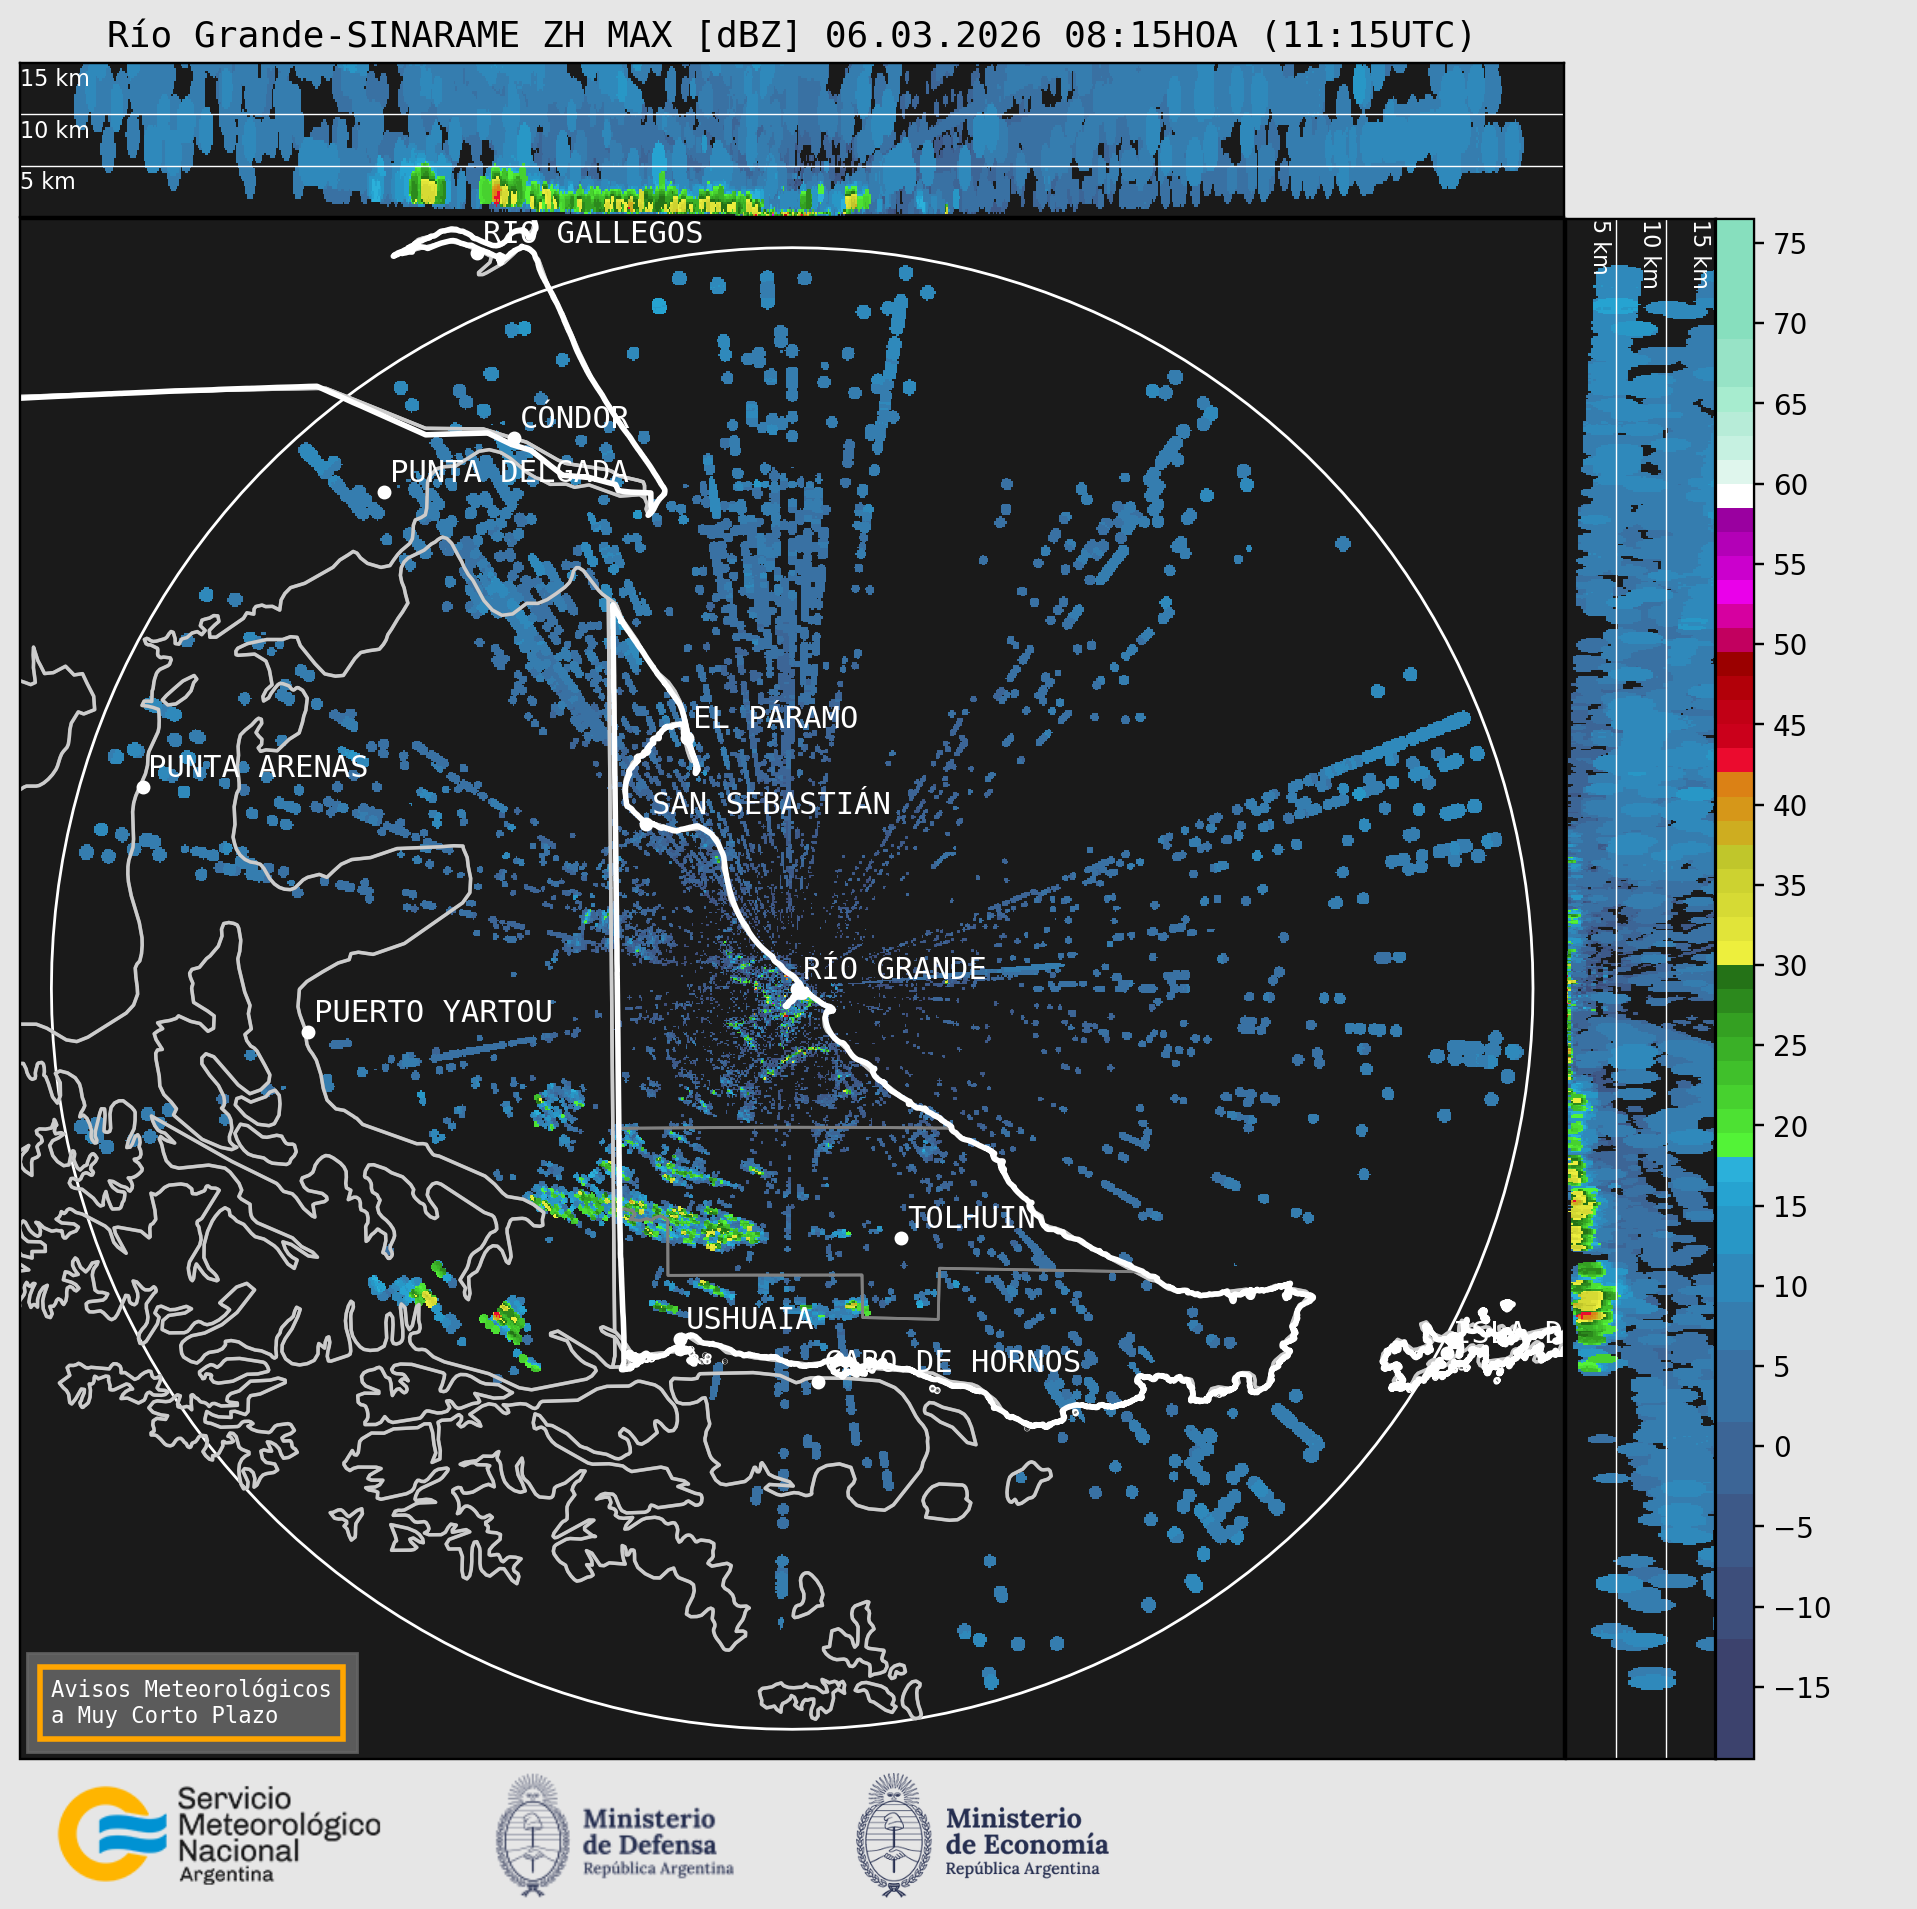Click the white 60 dBZ band on the colorbar
Screen dimensions: 1917x1909
(1735, 496)
